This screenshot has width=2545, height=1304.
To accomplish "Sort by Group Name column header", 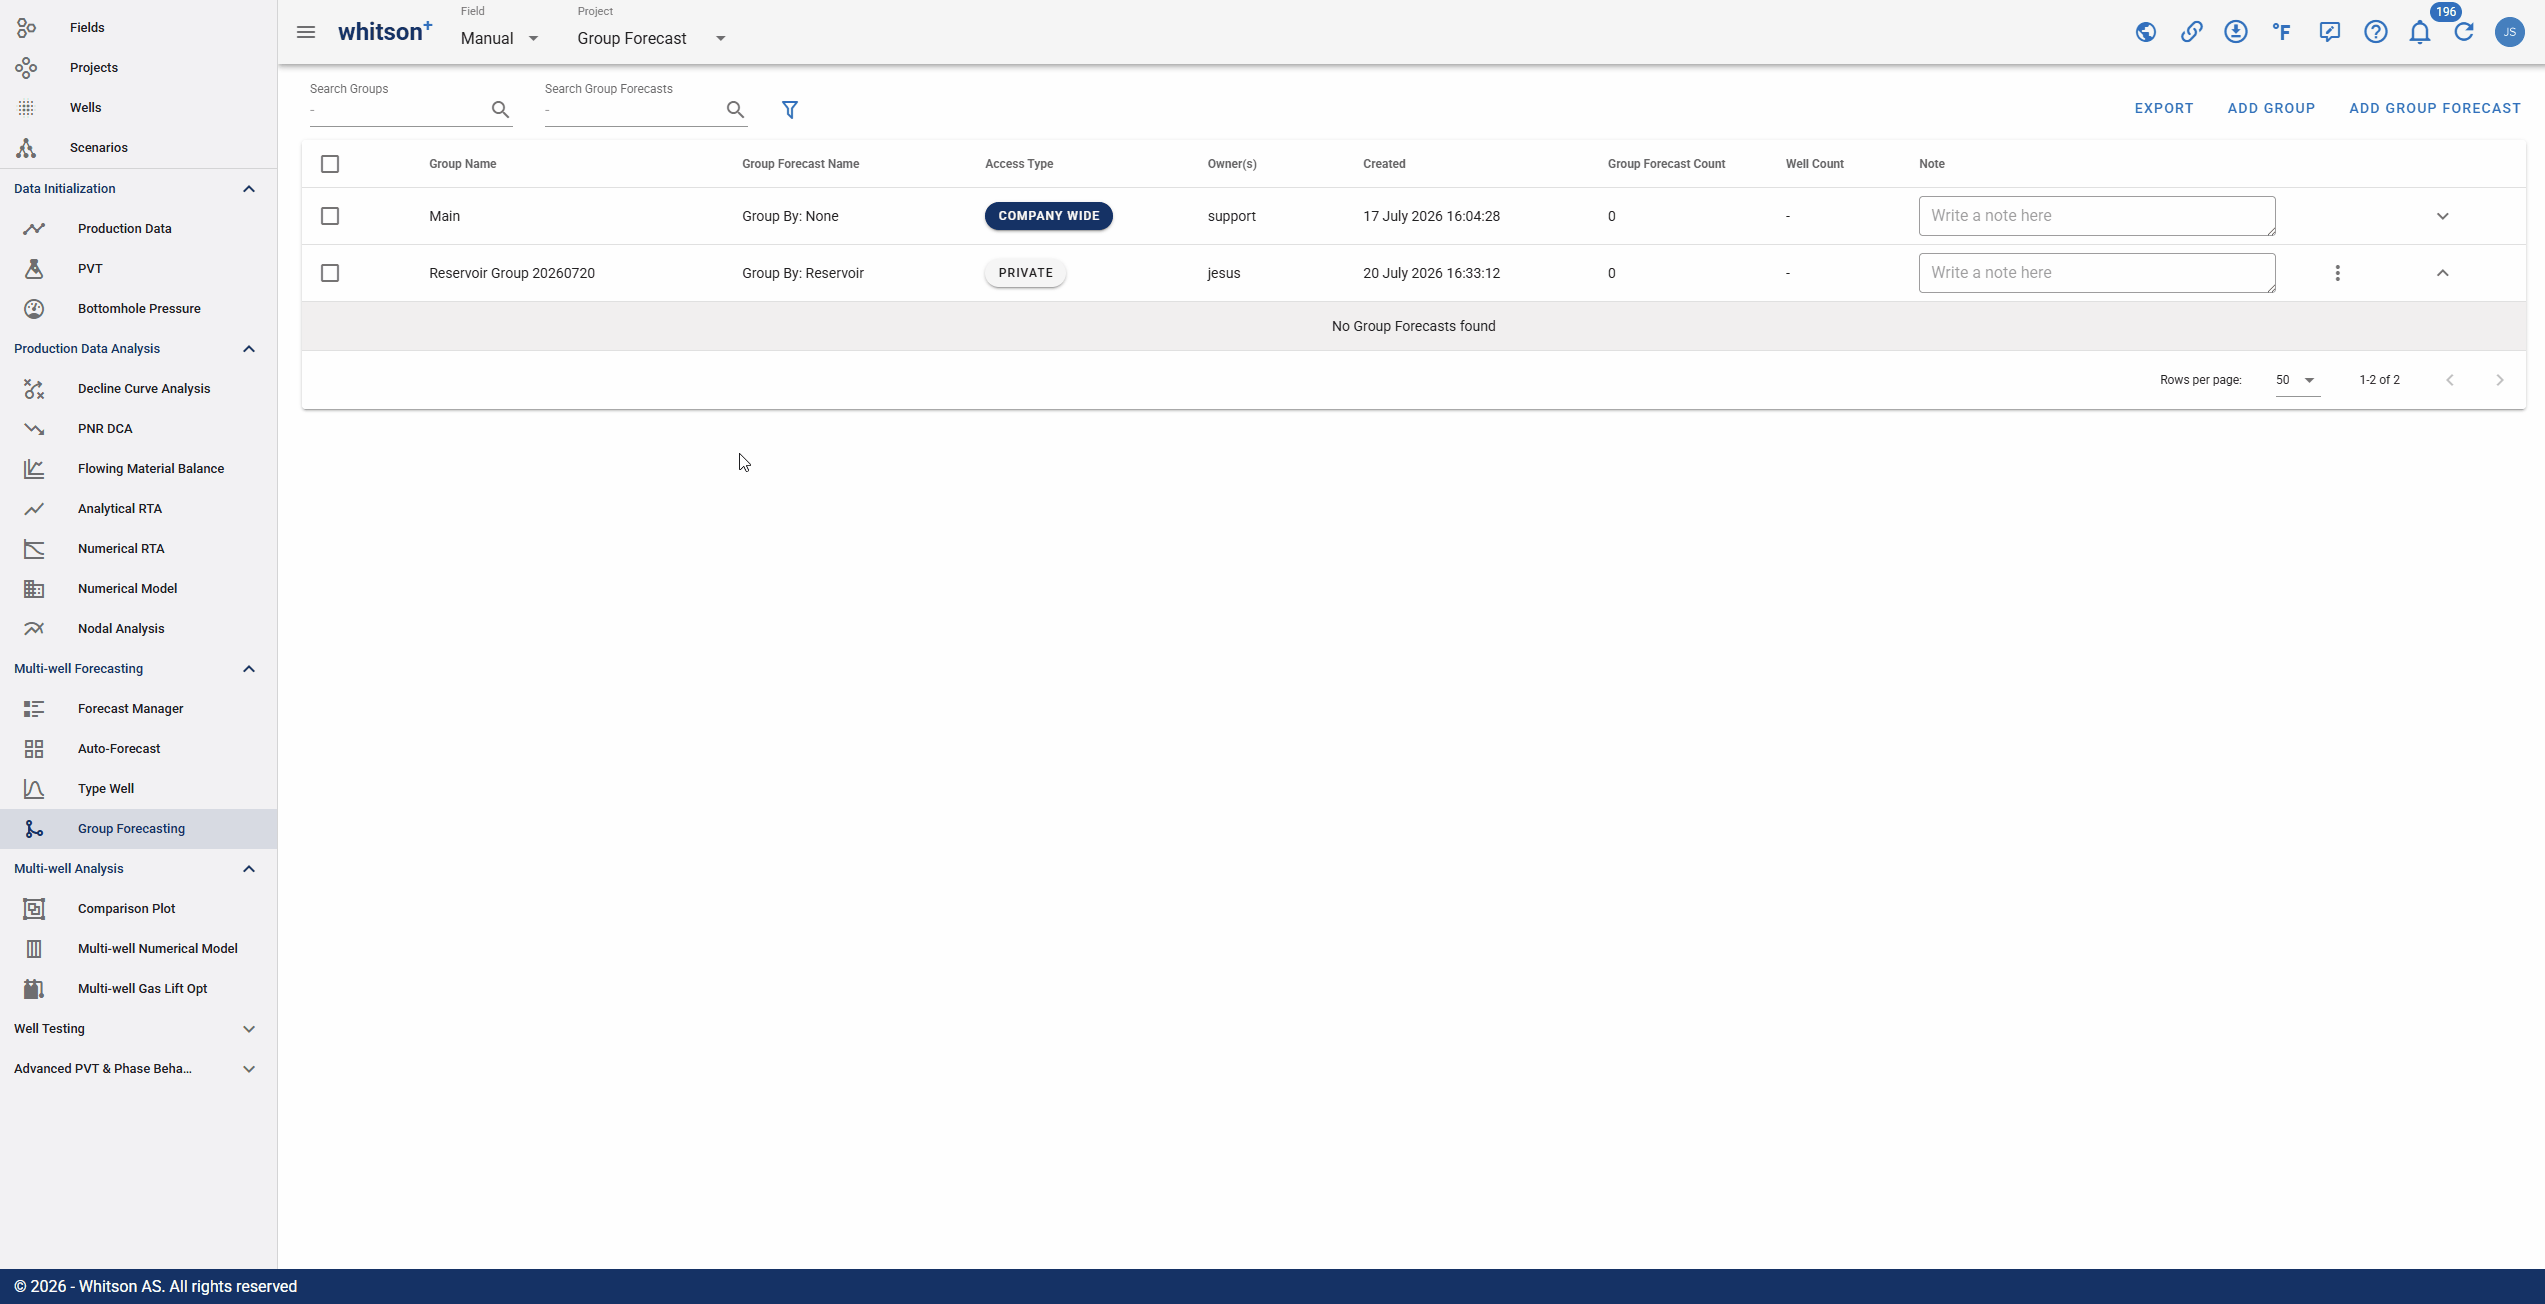I will pos(462,164).
